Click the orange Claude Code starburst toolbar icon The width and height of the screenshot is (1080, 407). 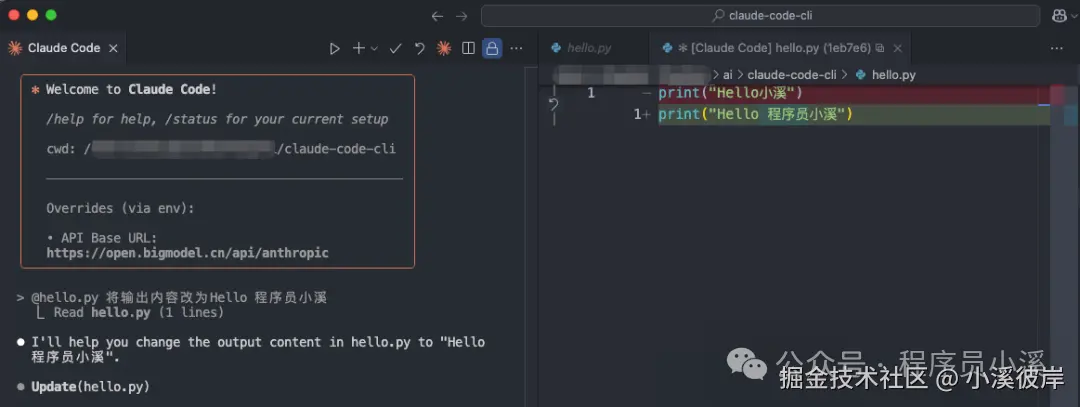click(444, 48)
